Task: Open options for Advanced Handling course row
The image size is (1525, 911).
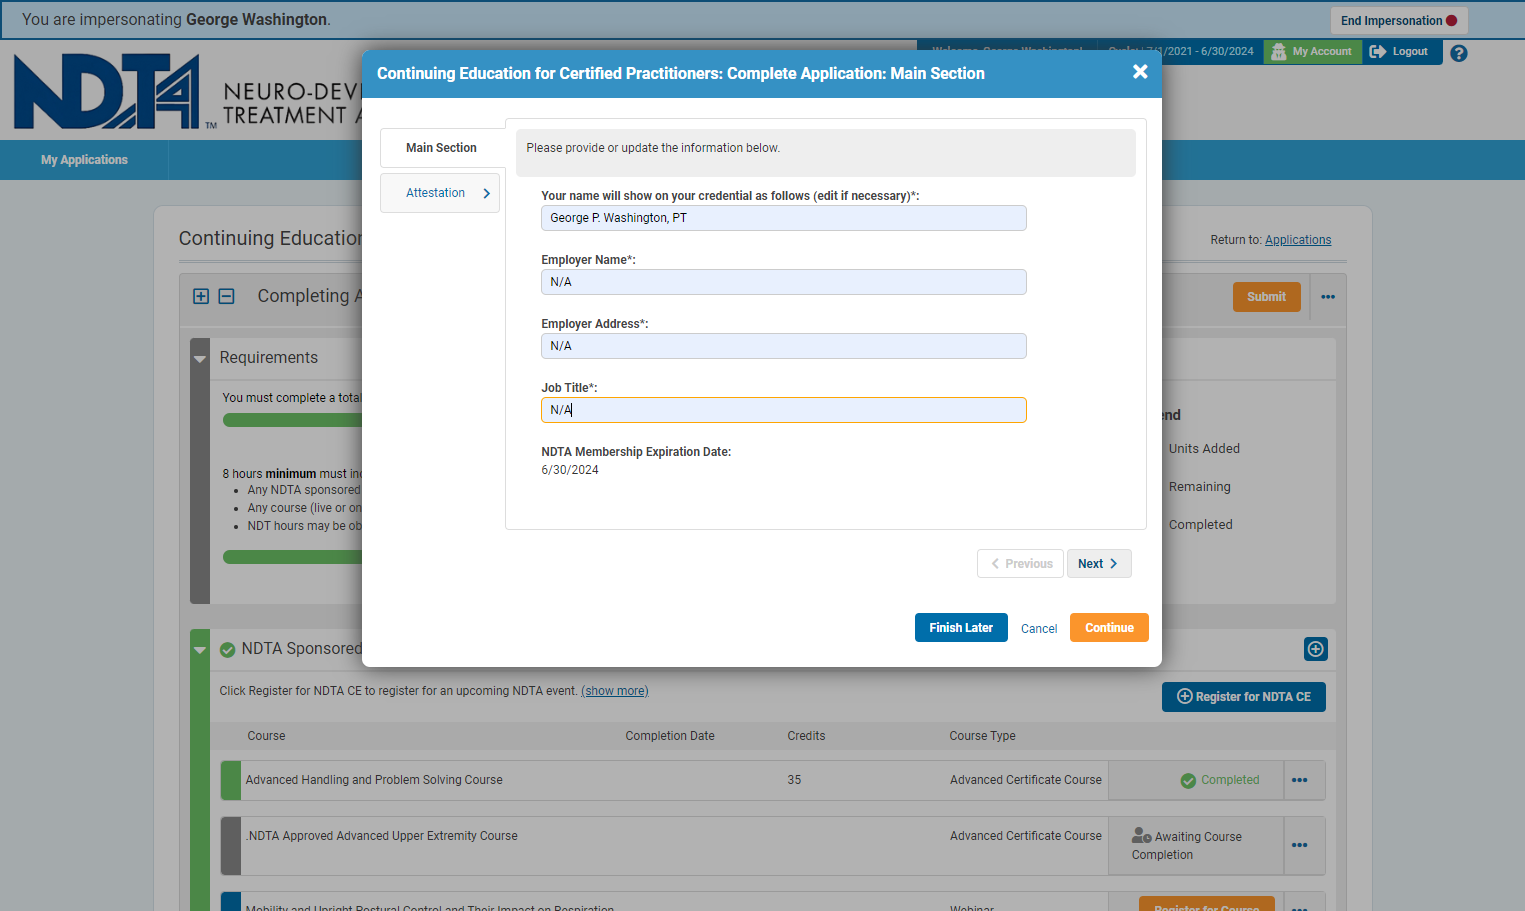Action: pyautogui.click(x=1300, y=780)
